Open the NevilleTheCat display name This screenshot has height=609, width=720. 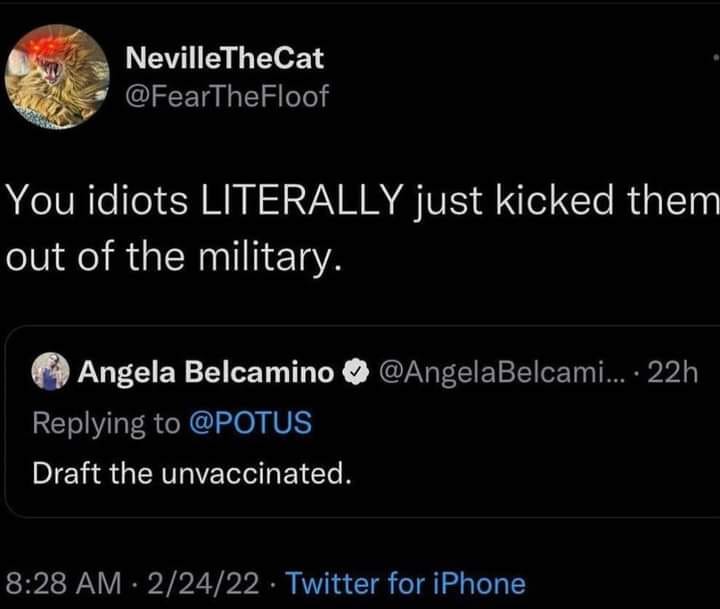[x=225, y=59]
